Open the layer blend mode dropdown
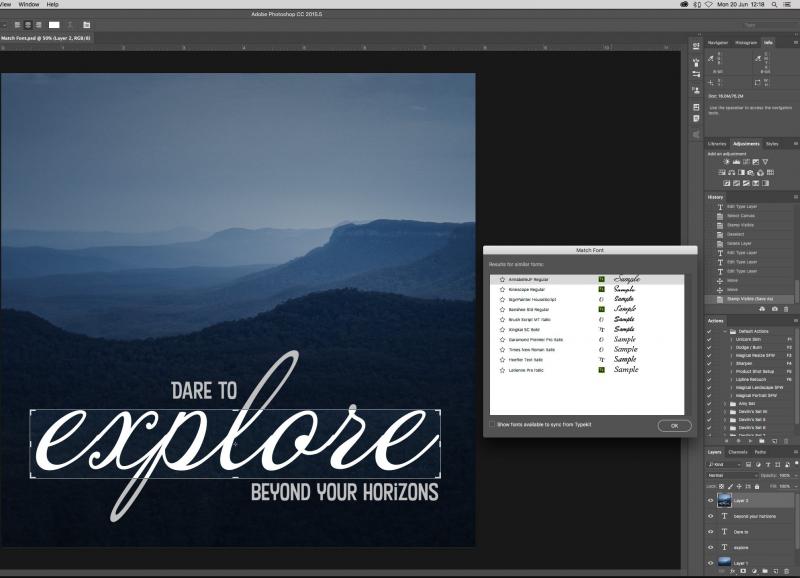800x578 pixels. (730, 475)
